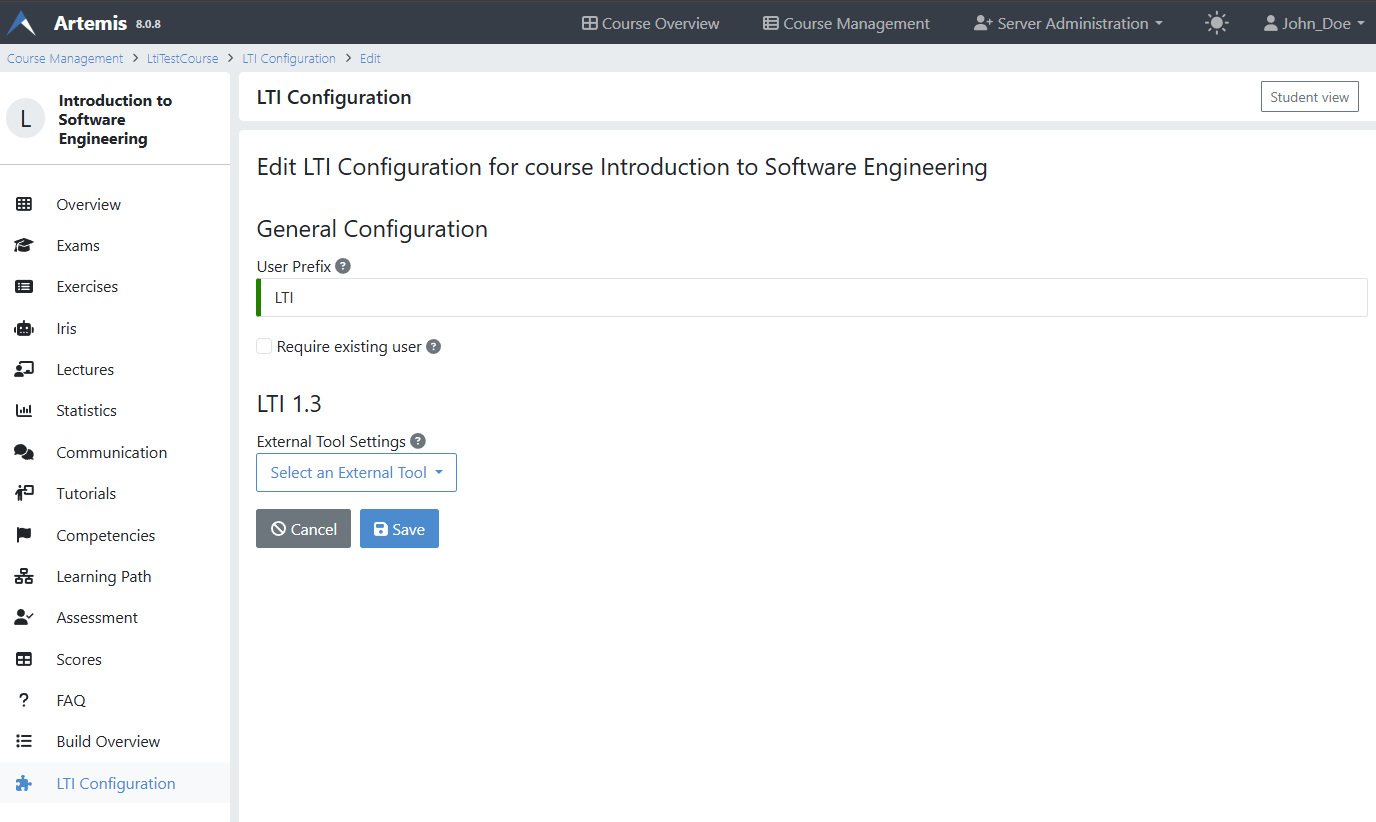The width and height of the screenshot is (1376, 822).
Task: Open the Server Administration dropdown
Action: (1067, 22)
